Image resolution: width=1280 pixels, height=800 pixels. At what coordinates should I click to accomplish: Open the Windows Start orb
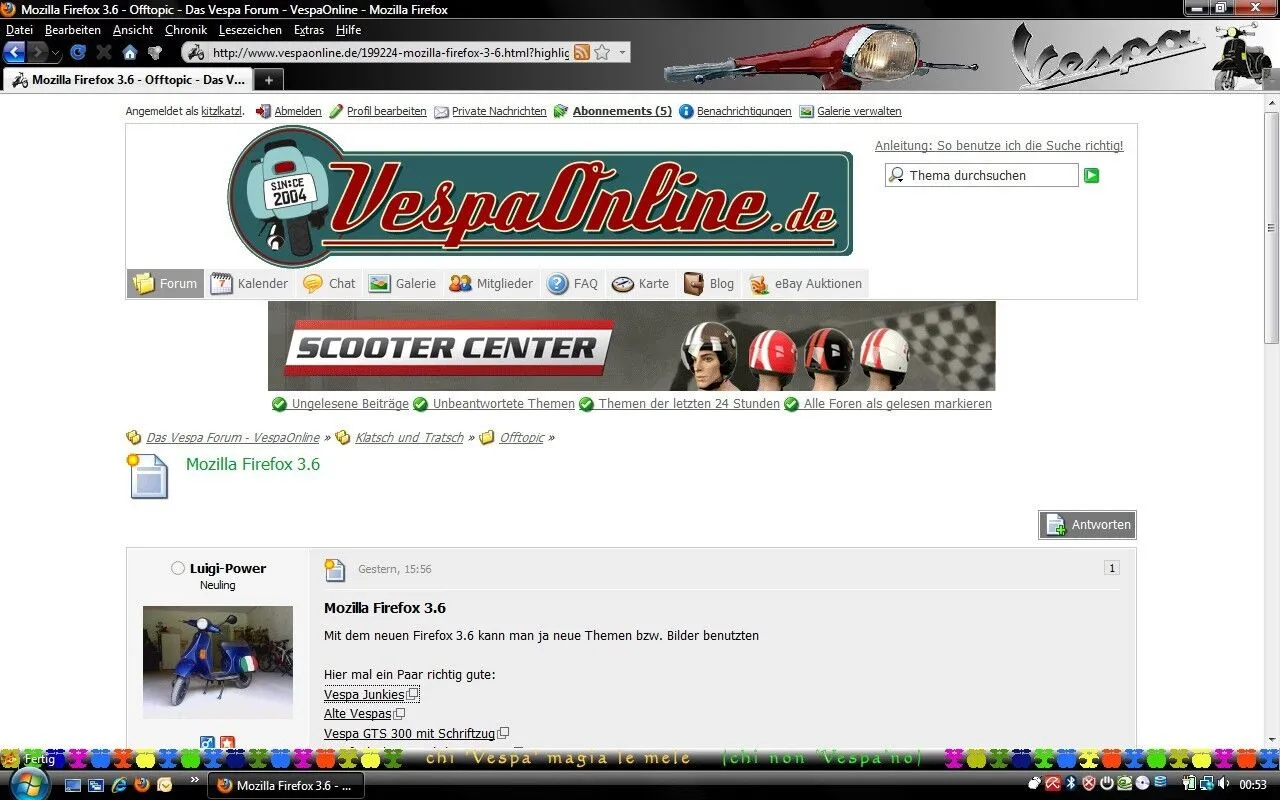(29, 784)
